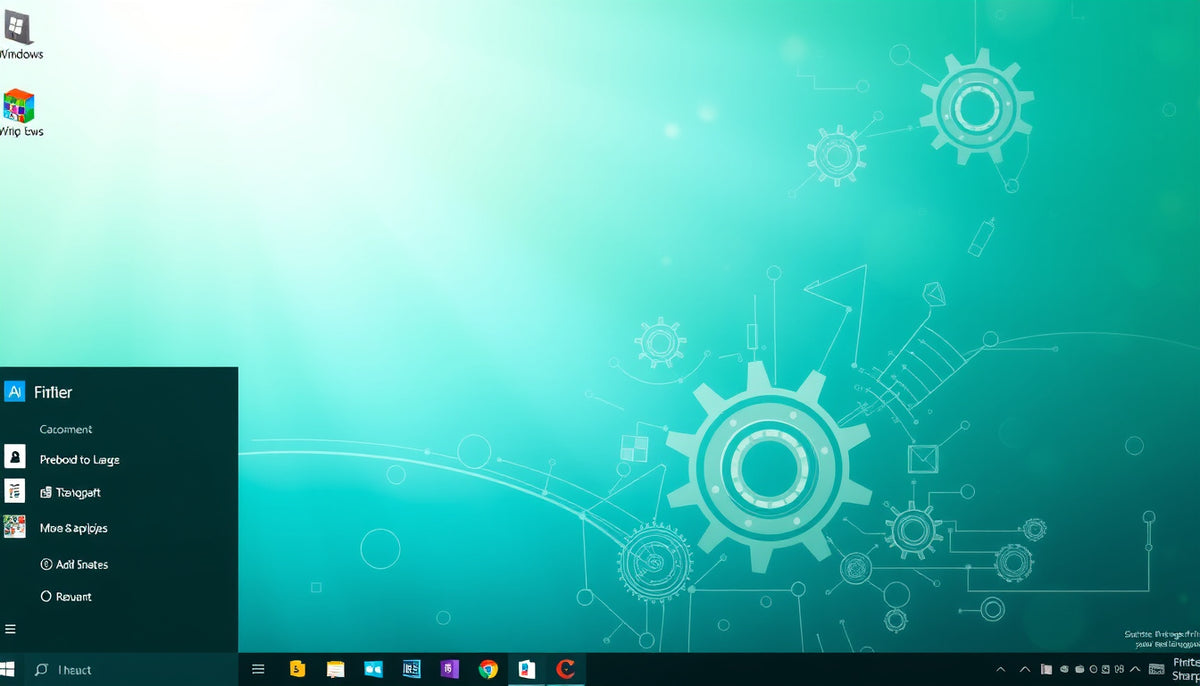Expand the hidden icons chevron in system tray
Viewport: 1200px width, 686px height.
point(1001,668)
